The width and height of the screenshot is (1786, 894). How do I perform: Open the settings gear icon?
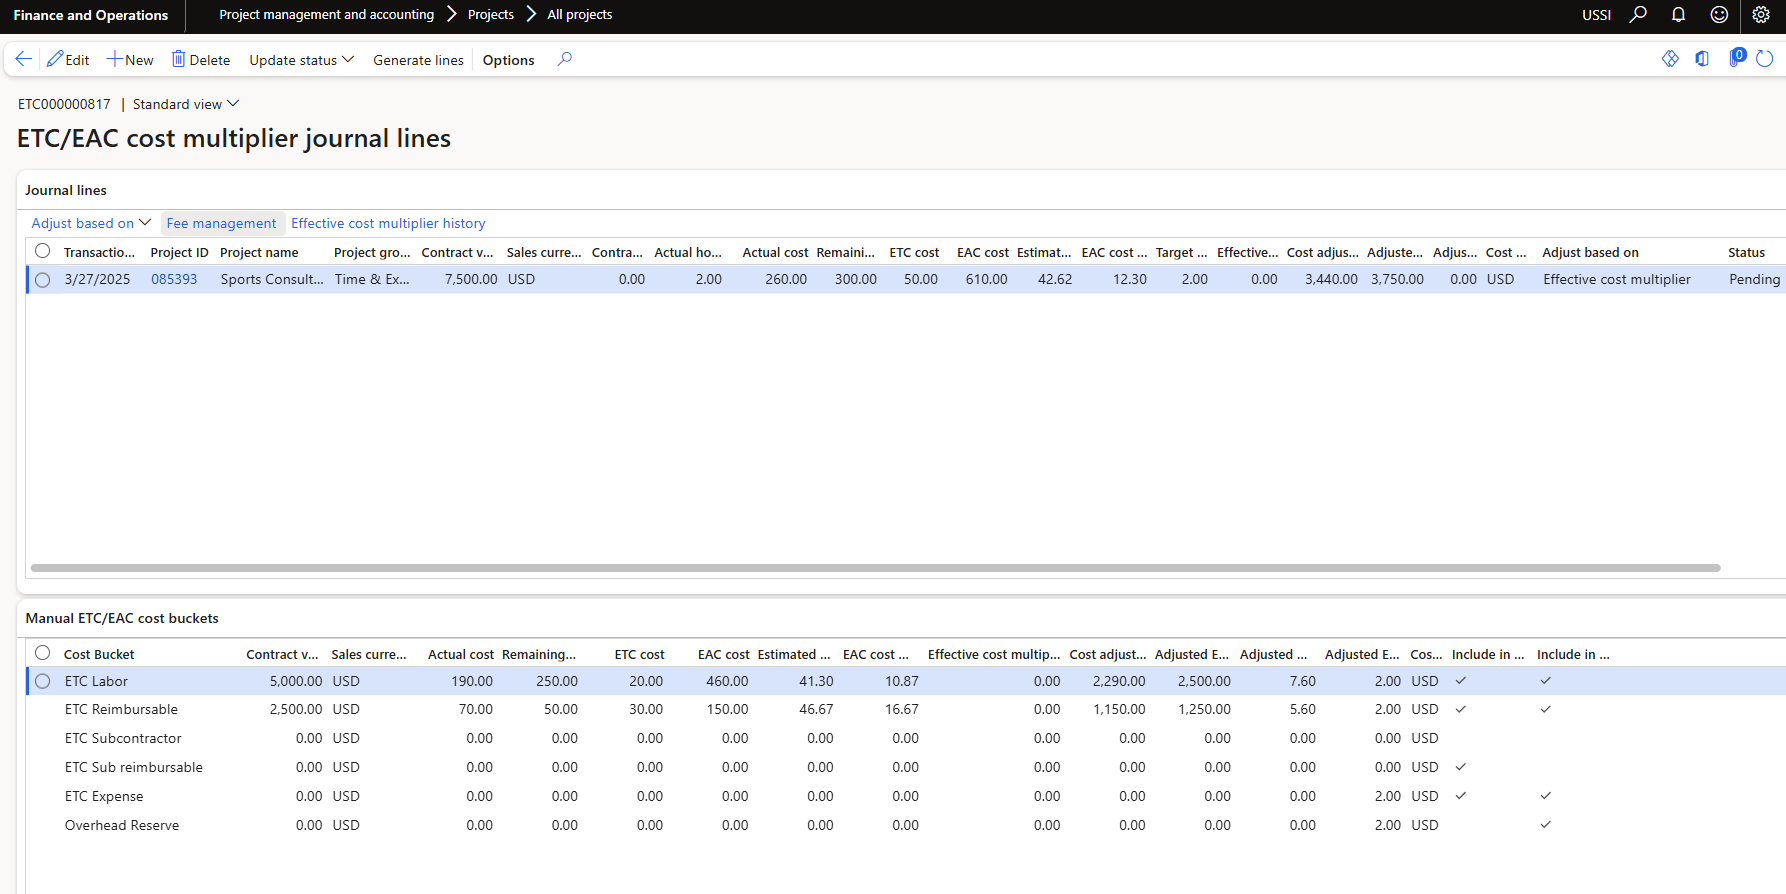[1761, 15]
